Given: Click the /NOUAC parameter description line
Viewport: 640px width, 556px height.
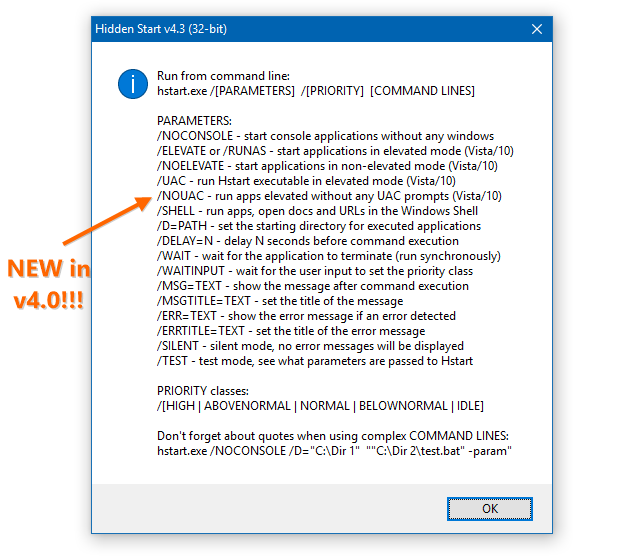Looking at the screenshot, I should (329, 196).
